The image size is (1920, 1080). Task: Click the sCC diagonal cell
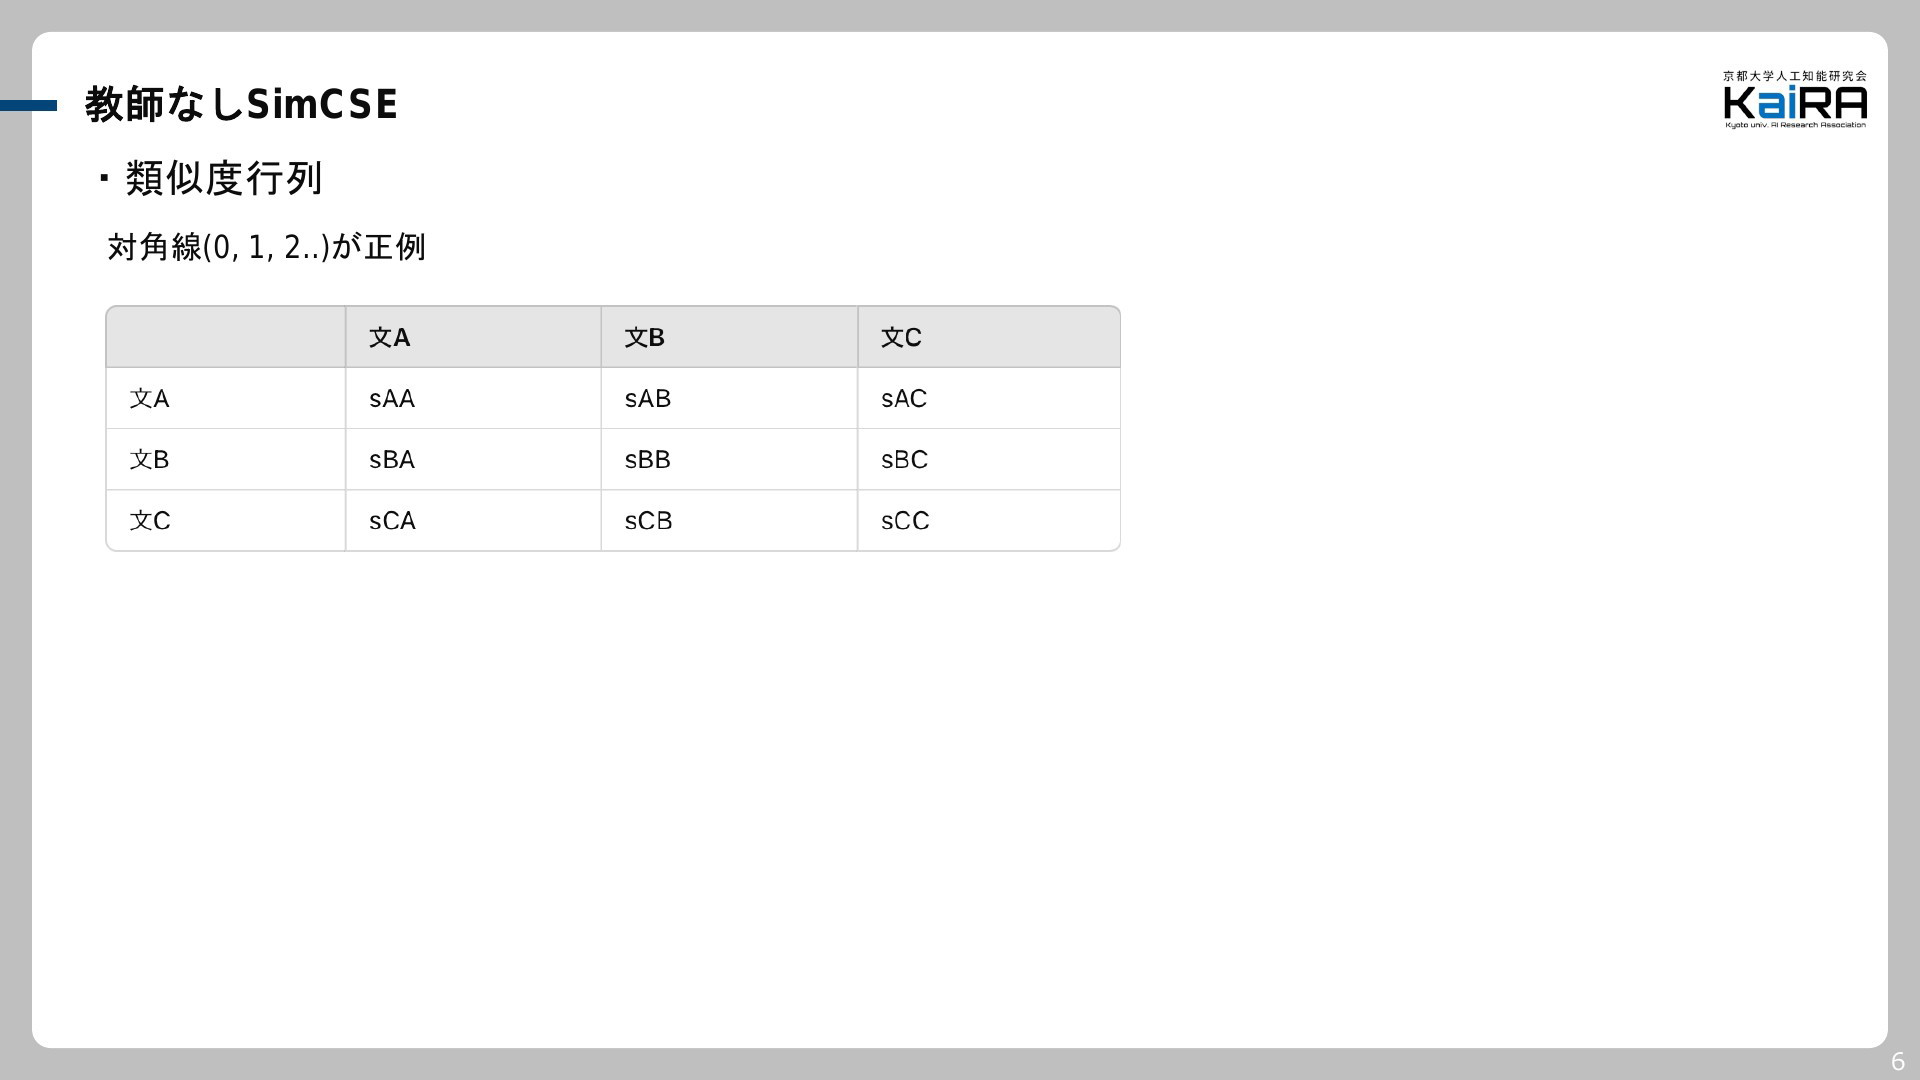pyautogui.click(x=989, y=520)
